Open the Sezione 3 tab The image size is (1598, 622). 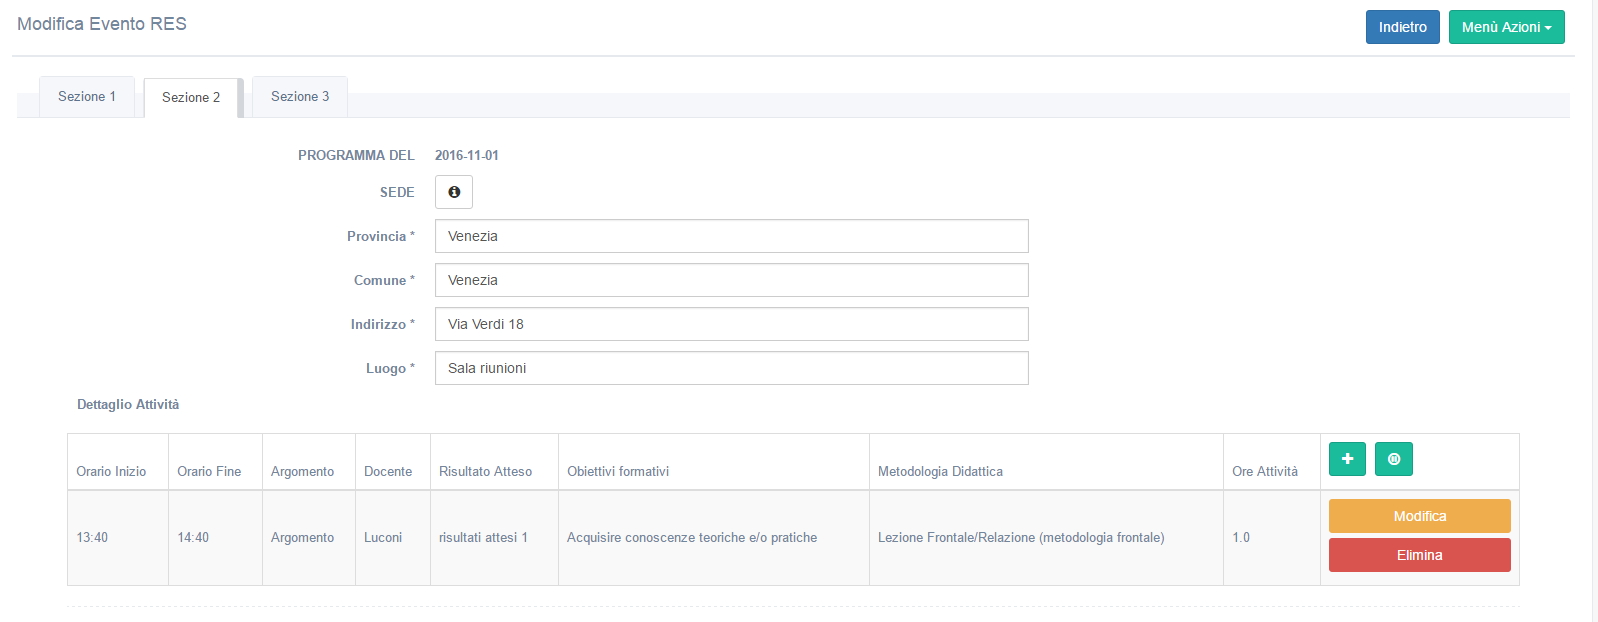(x=300, y=97)
